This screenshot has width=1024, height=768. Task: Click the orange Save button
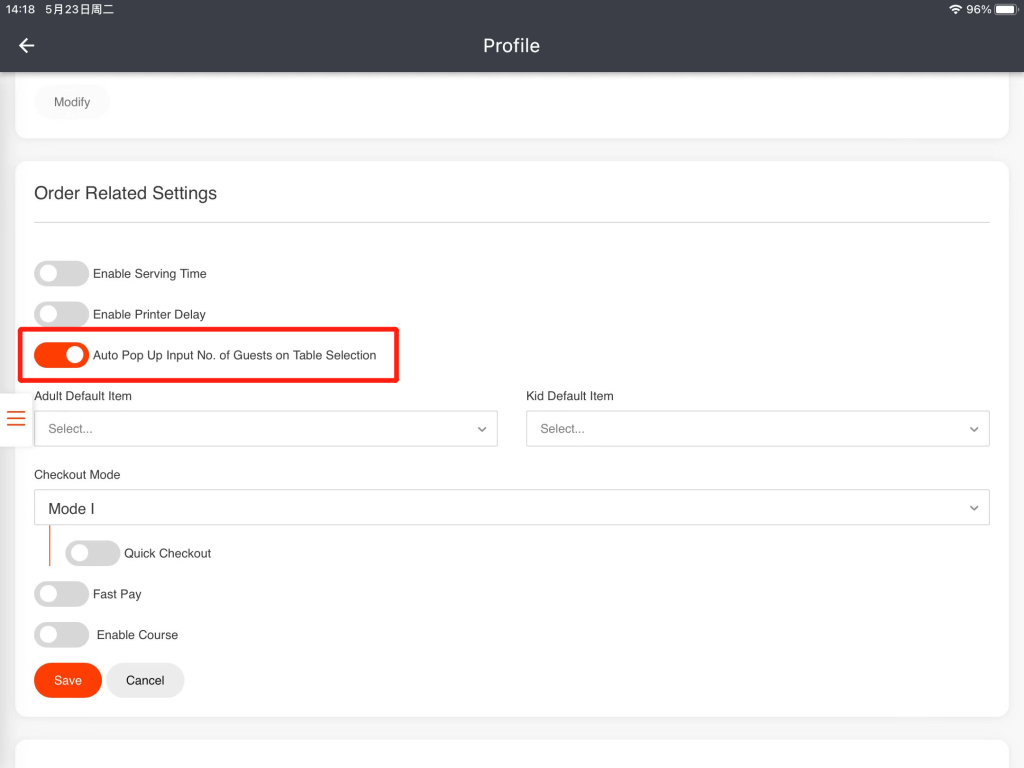68,680
